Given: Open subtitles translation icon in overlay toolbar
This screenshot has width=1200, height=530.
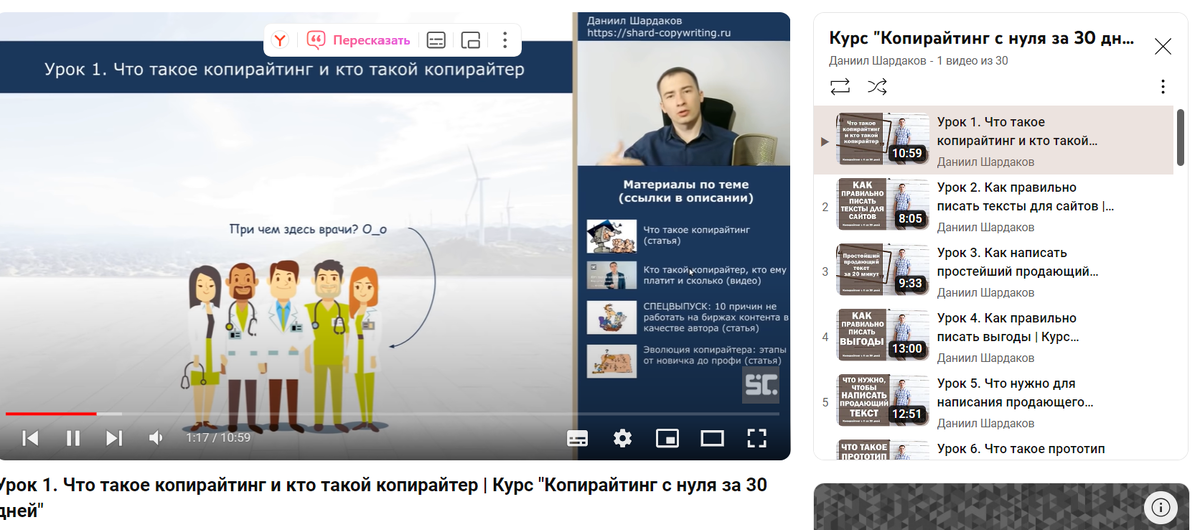Looking at the screenshot, I should point(436,40).
